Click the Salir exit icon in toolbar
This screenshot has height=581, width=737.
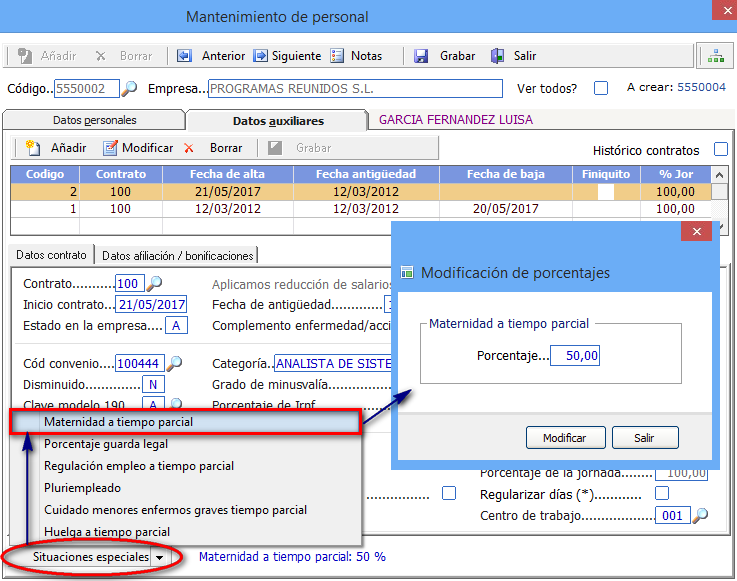[x=497, y=56]
